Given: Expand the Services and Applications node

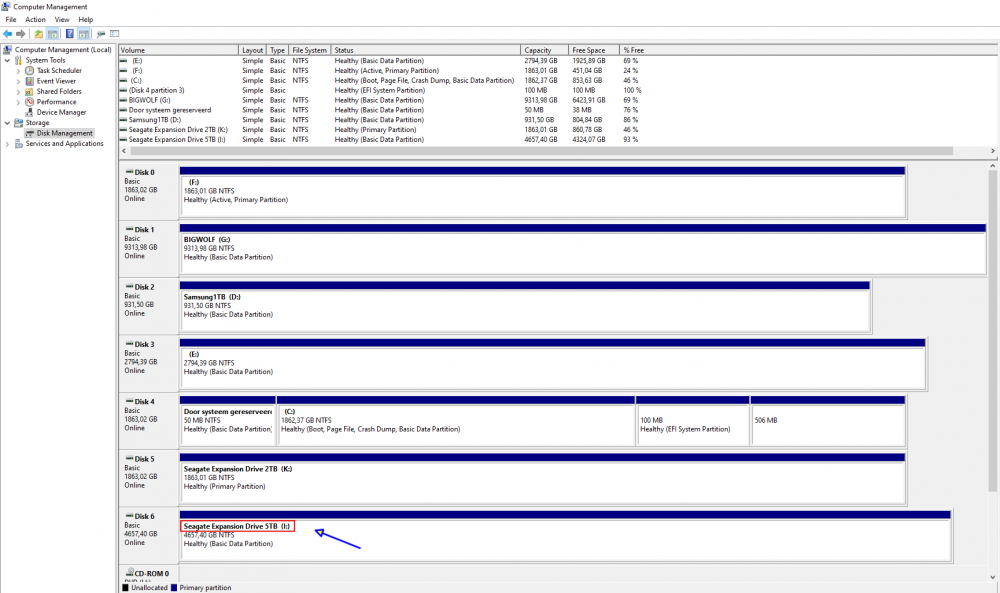Looking at the screenshot, I should tap(9, 143).
